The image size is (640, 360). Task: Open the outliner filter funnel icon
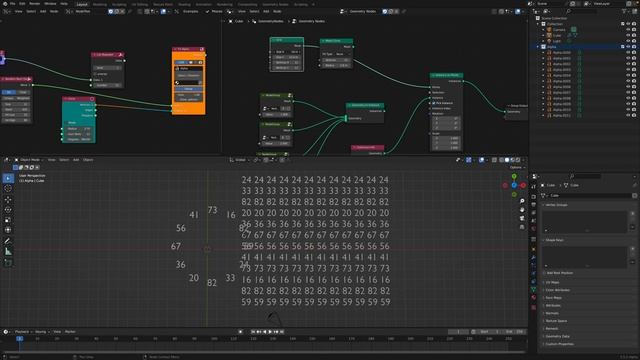click(625, 11)
